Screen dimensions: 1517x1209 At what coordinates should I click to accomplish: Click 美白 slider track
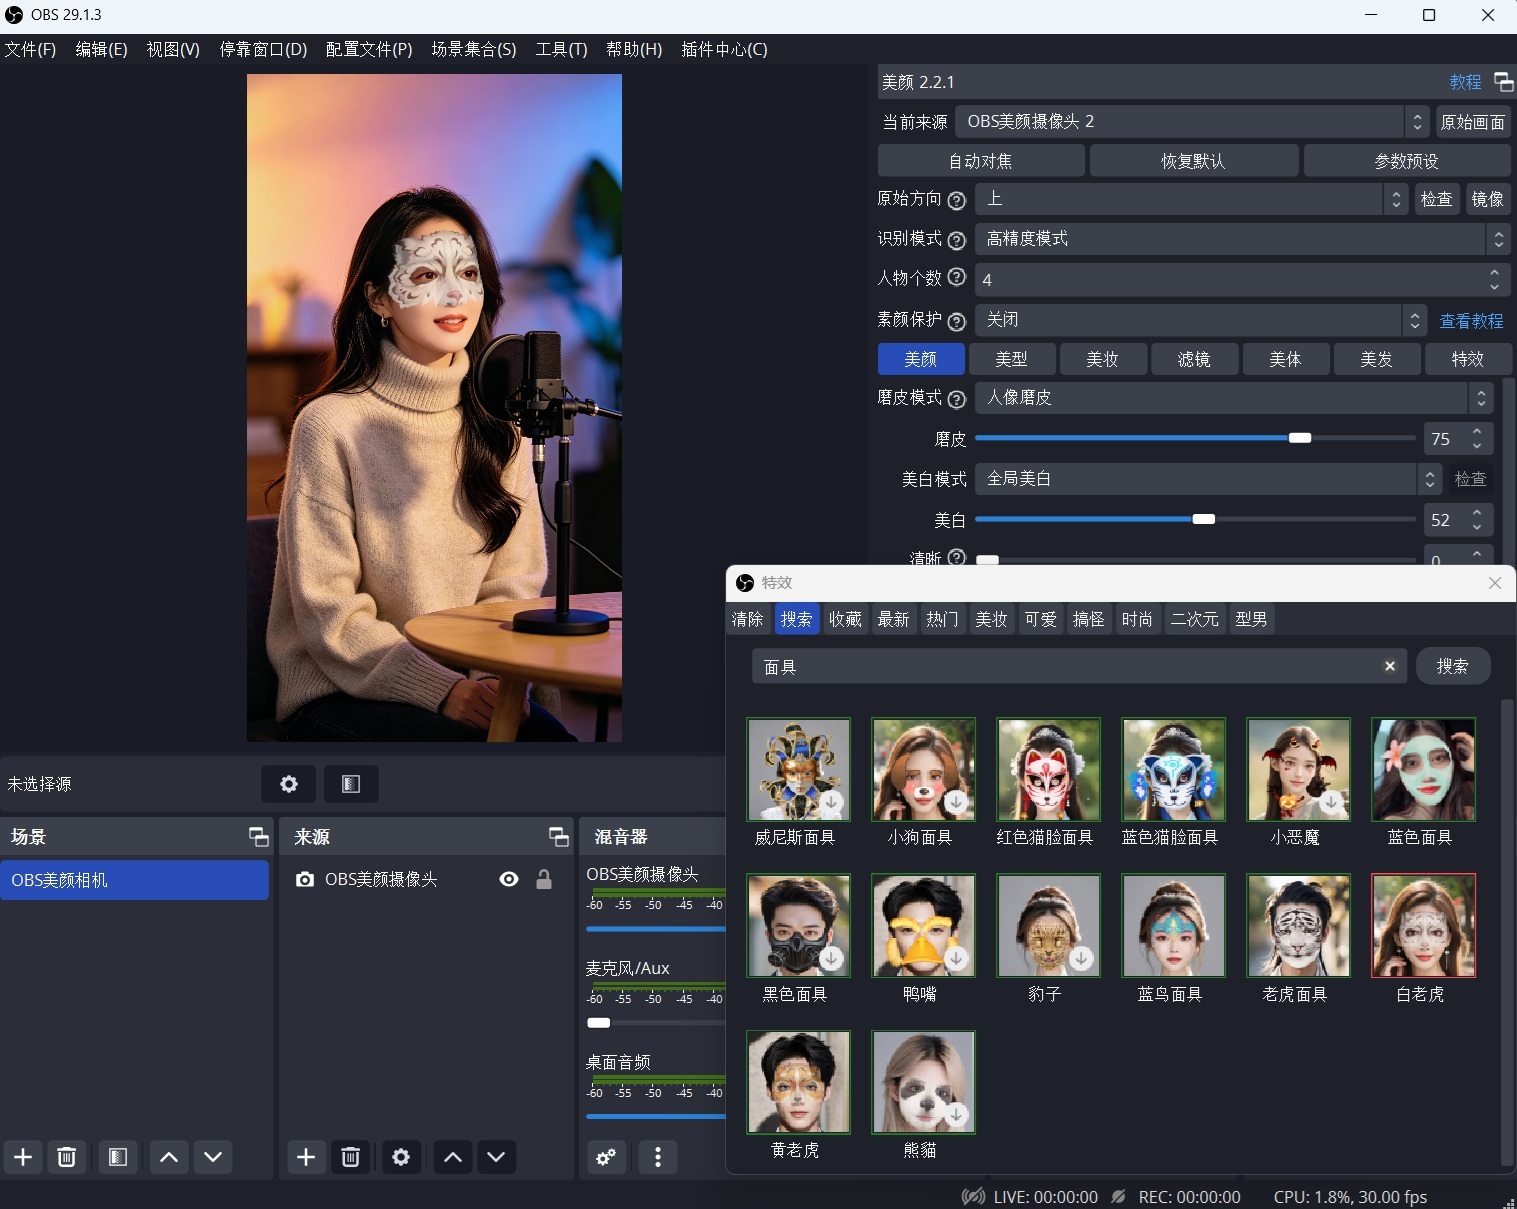pyautogui.click(x=1195, y=519)
